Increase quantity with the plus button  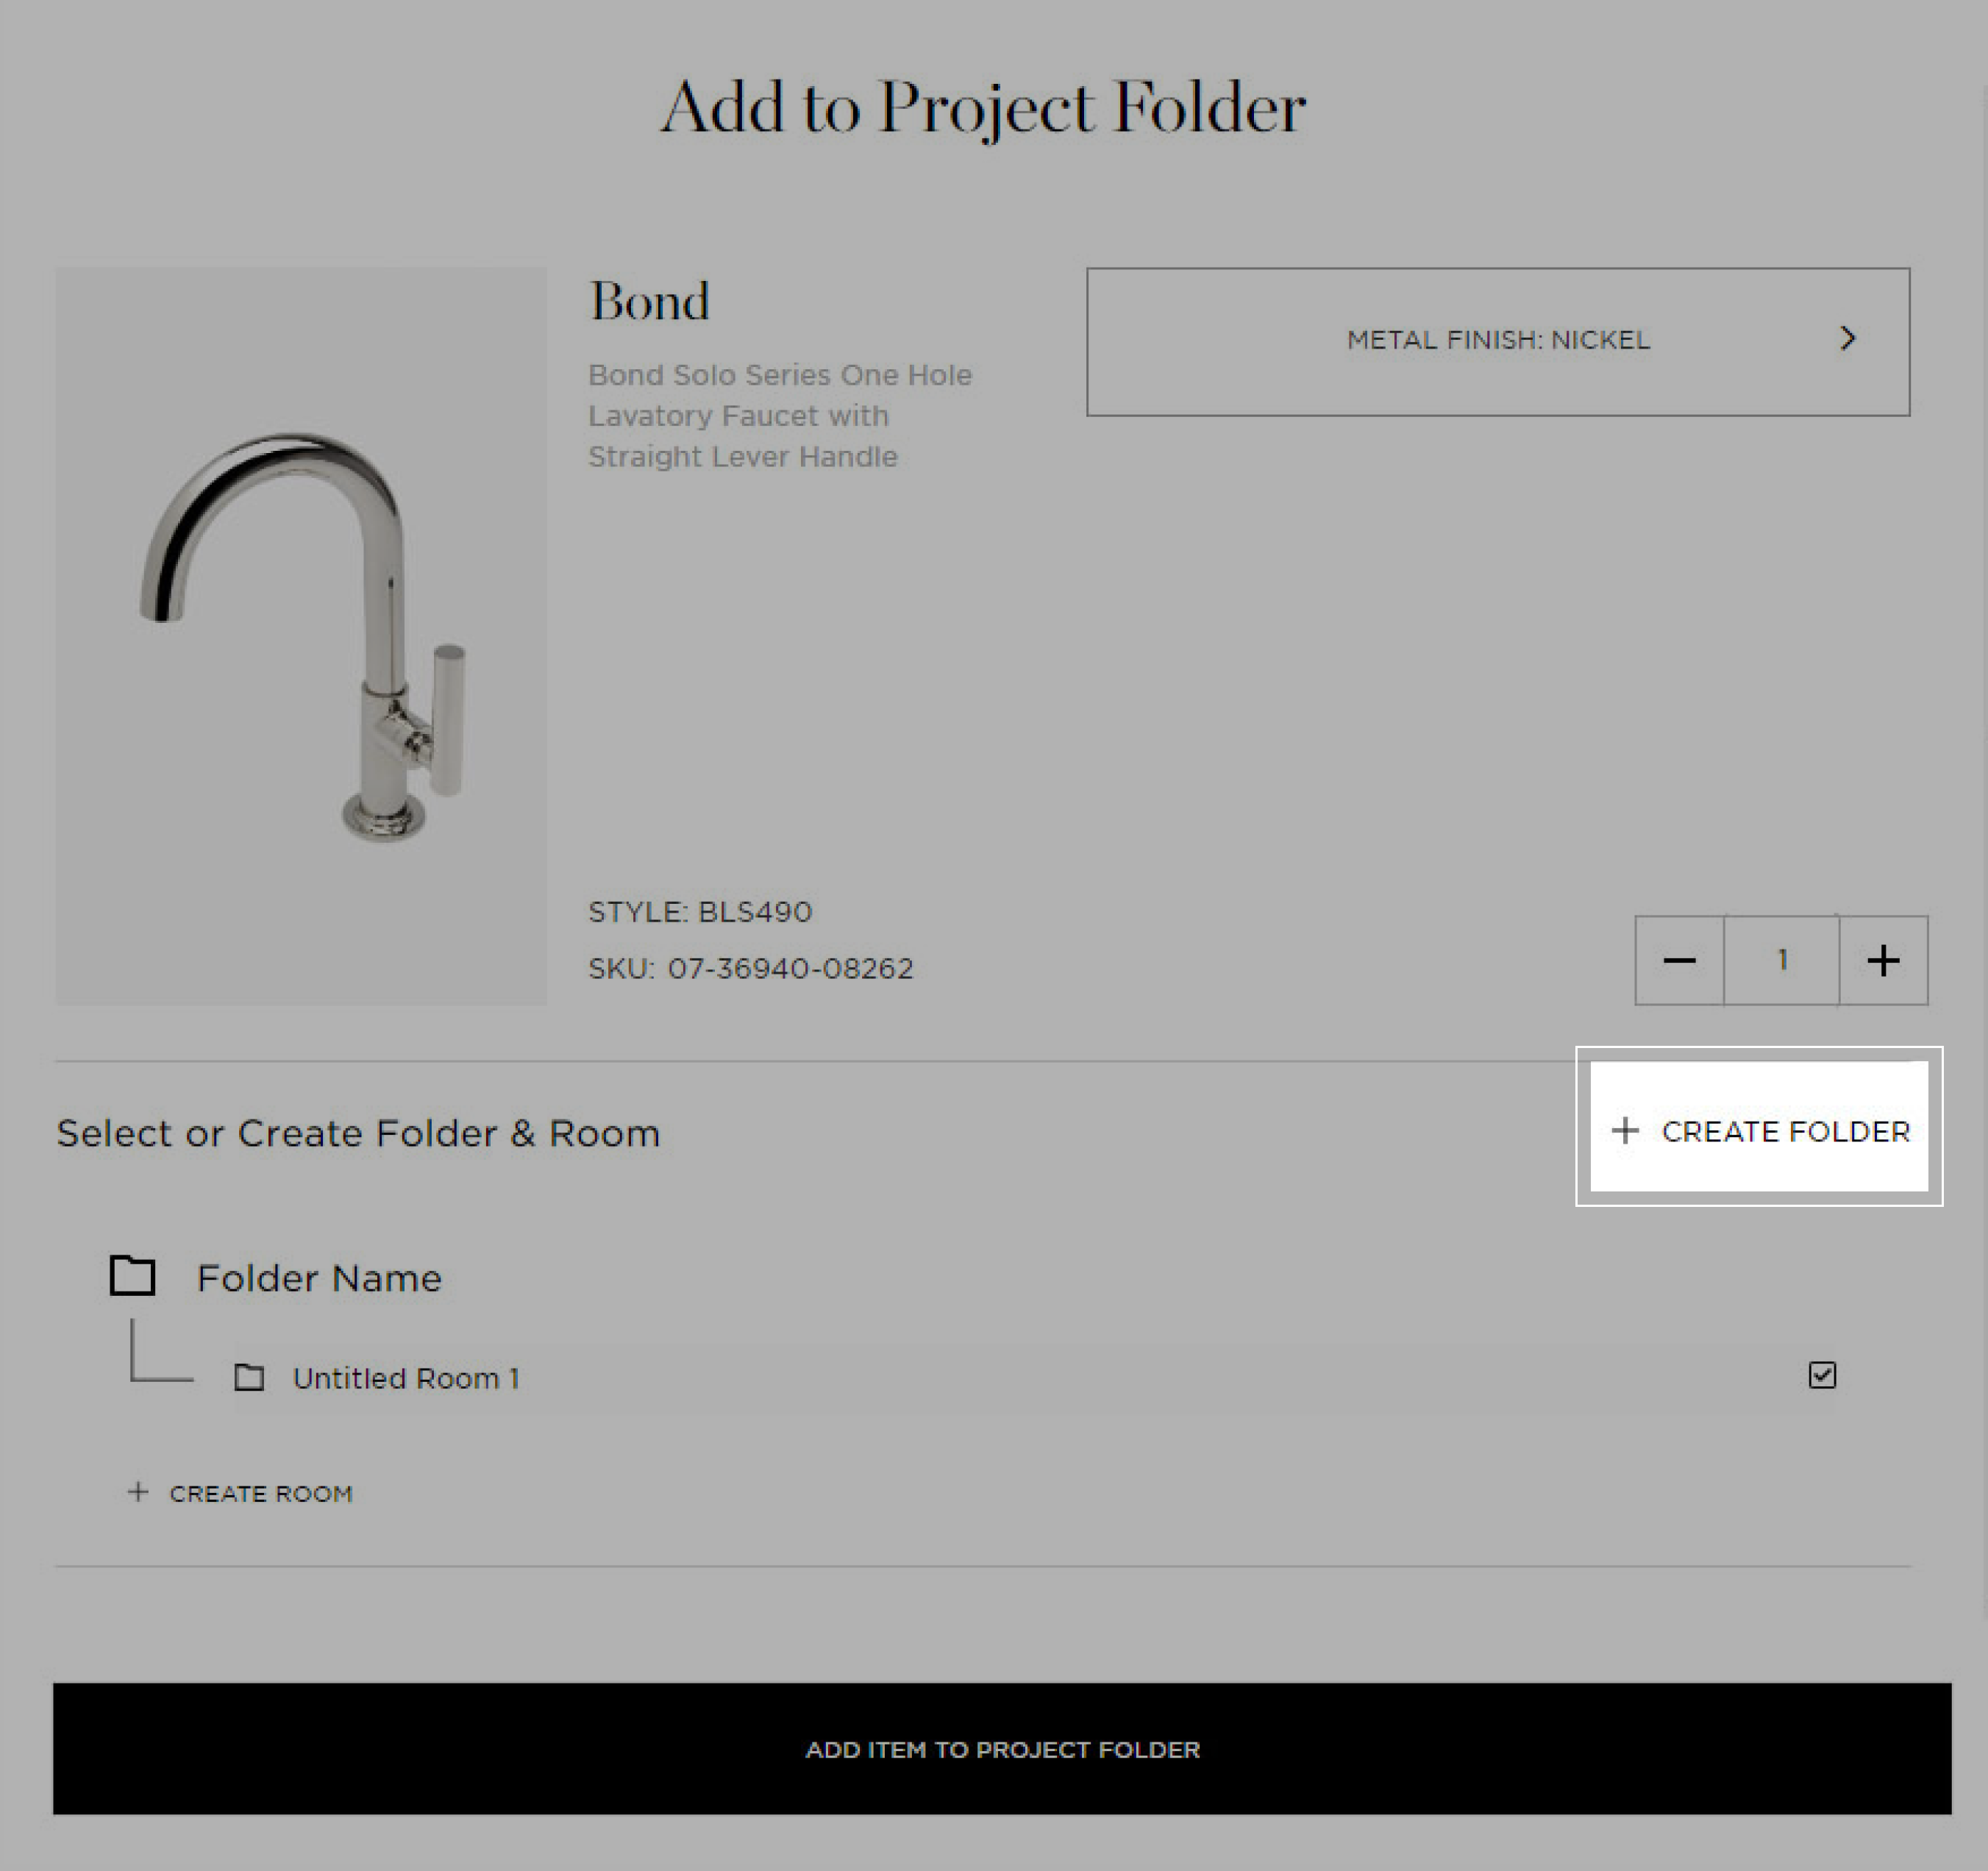tap(1883, 960)
